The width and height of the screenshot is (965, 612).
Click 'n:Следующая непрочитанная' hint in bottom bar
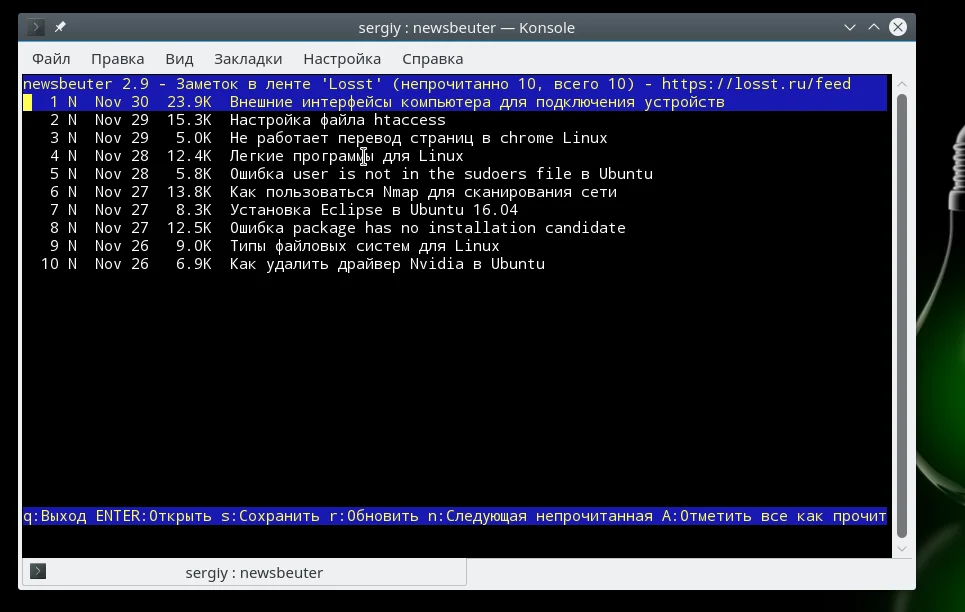540,516
